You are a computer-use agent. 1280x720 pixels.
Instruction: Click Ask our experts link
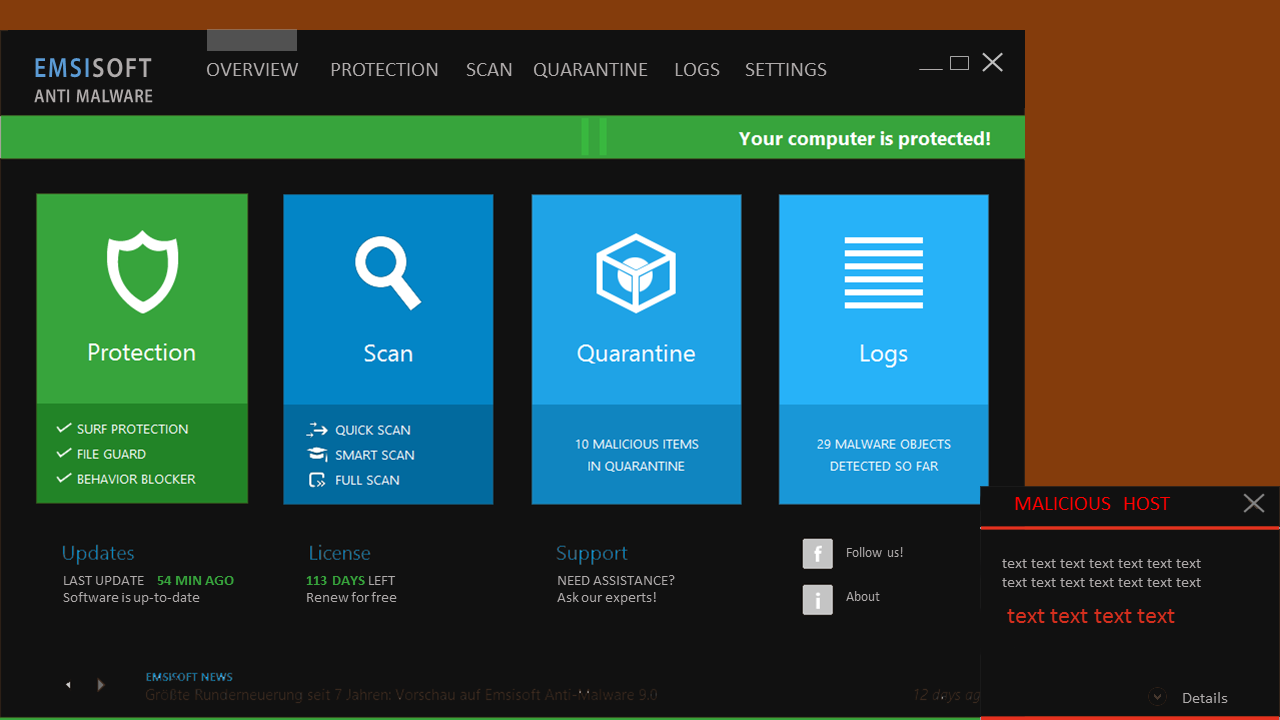point(607,598)
